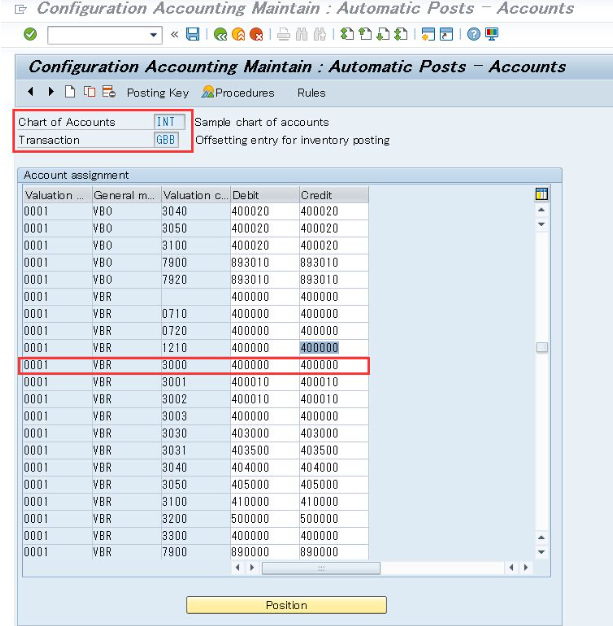Click the Create New Session icon
Viewport: 613px width, 626px height.
tap(428, 34)
